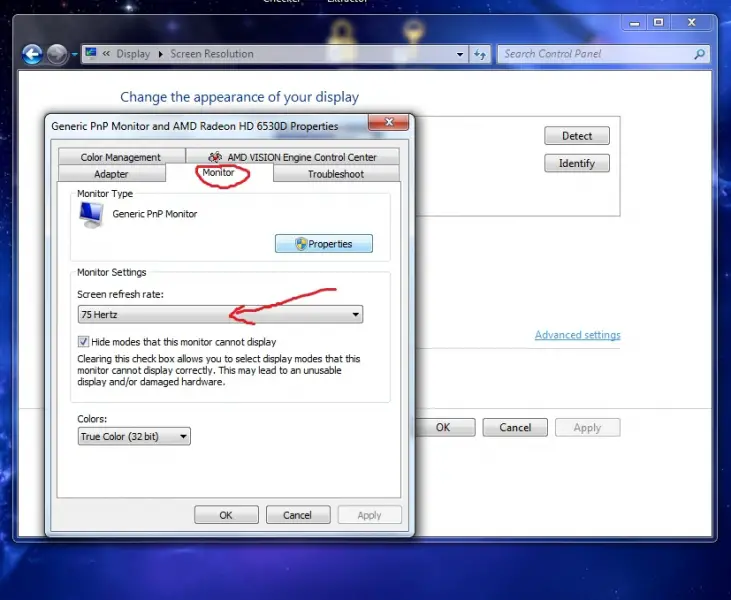The height and width of the screenshot is (600, 731).
Task: Switch to the Color Management tab
Action: [121, 157]
